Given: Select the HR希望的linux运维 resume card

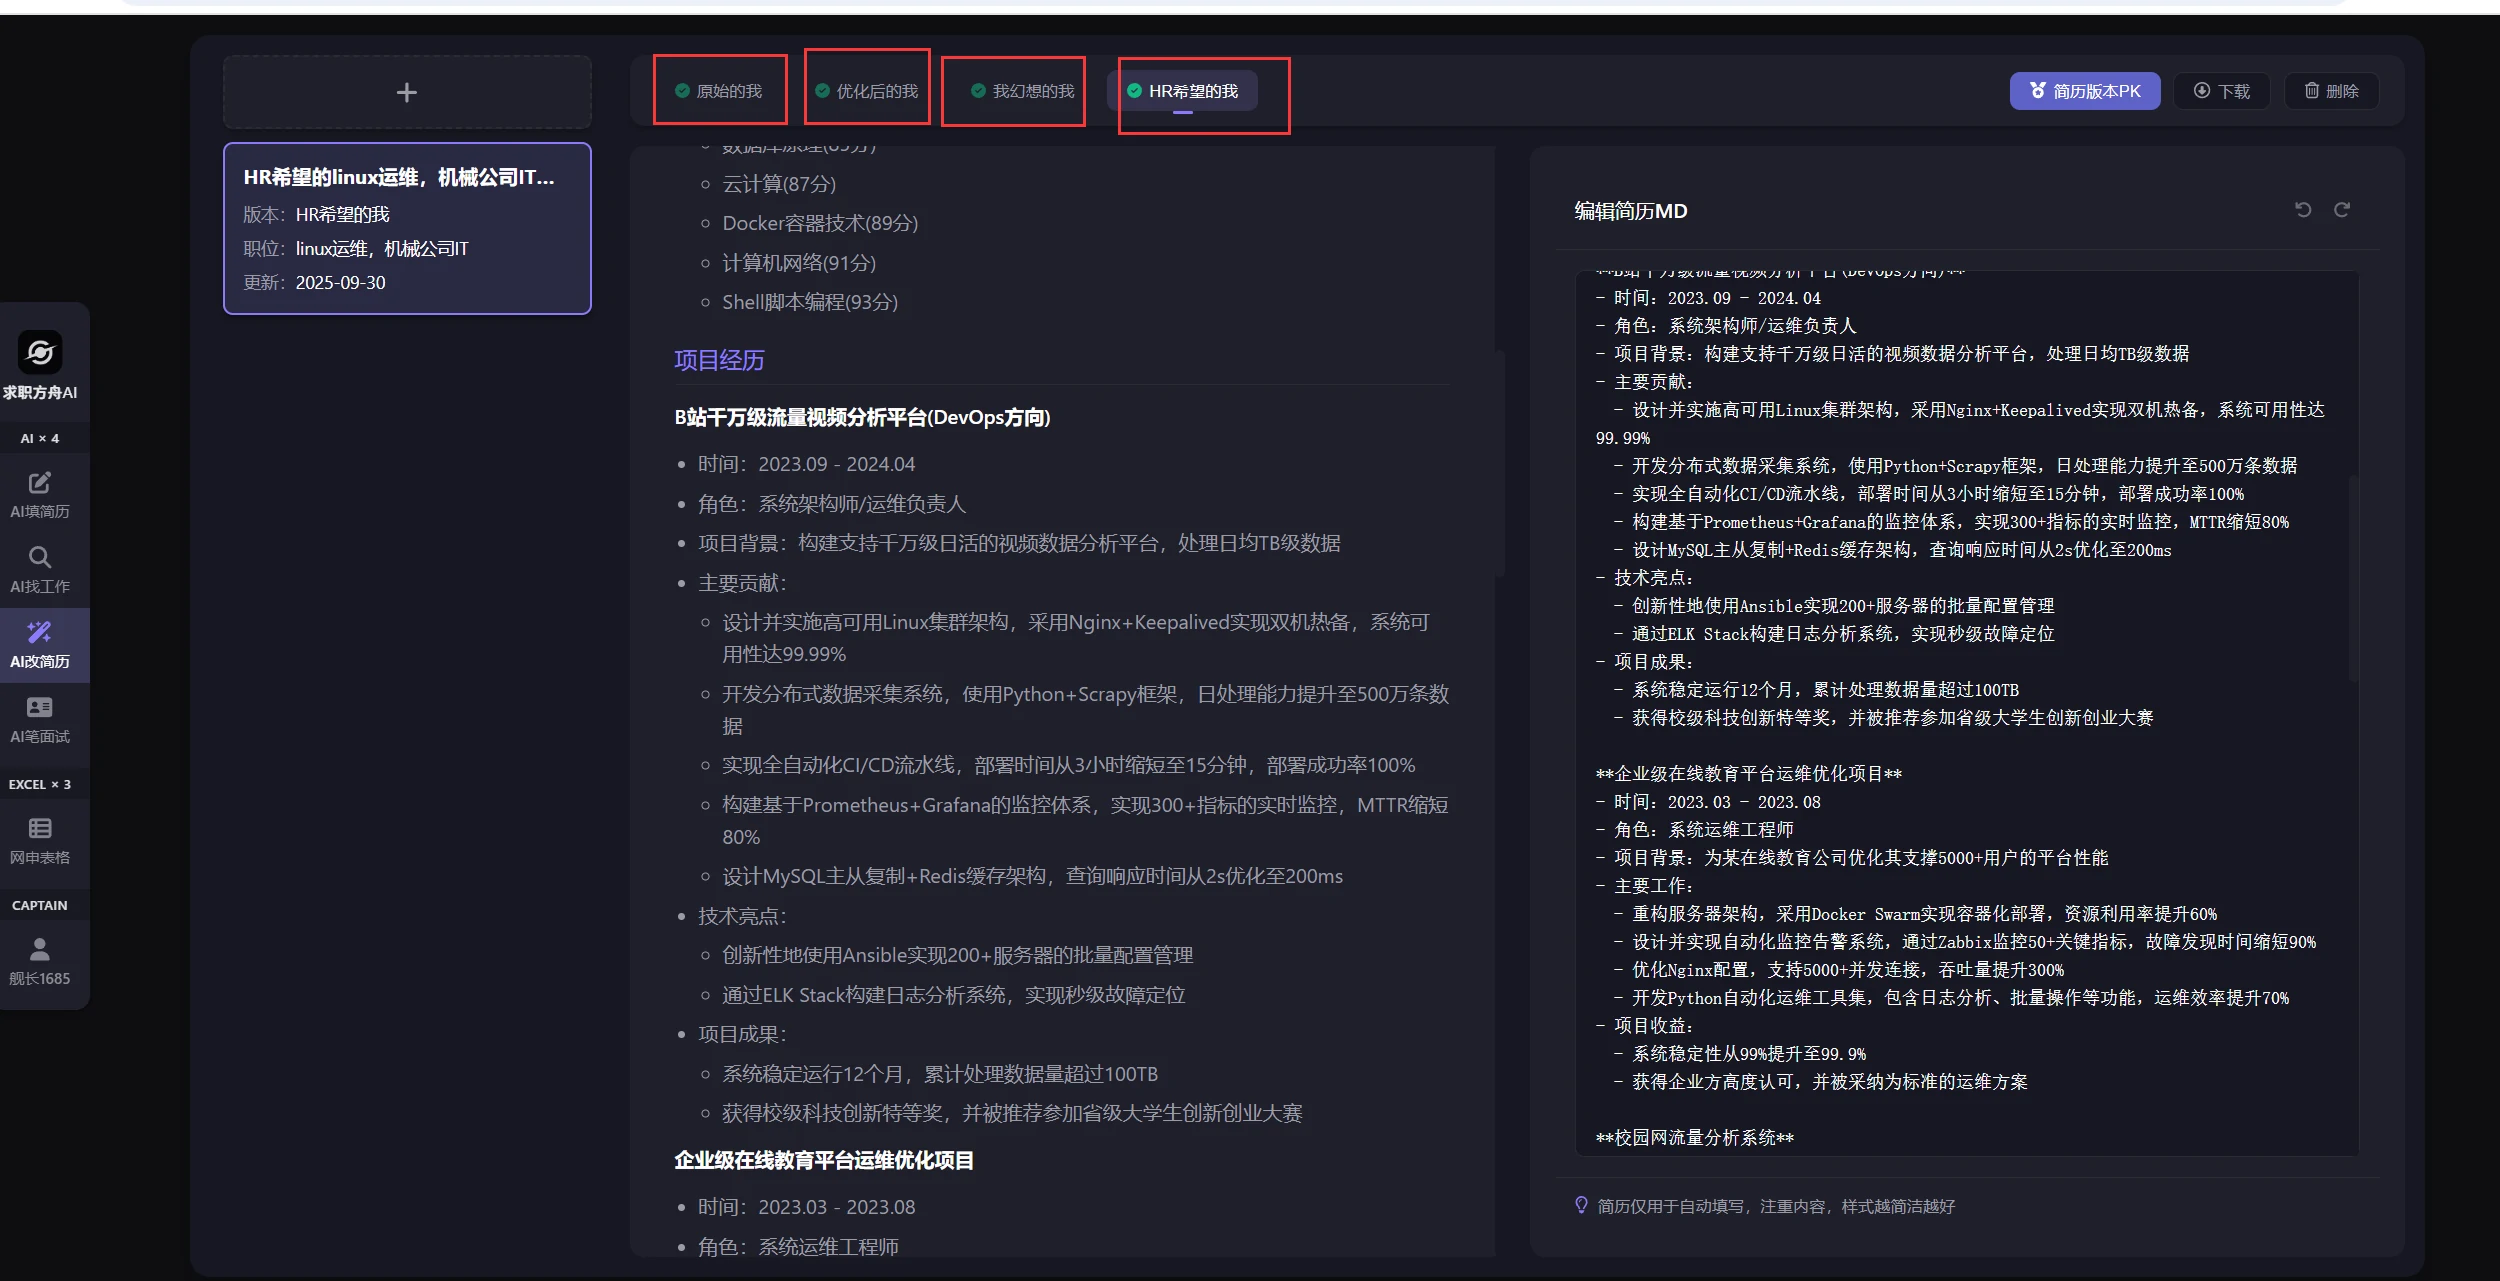Looking at the screenshot, I should tap(407, 229).
